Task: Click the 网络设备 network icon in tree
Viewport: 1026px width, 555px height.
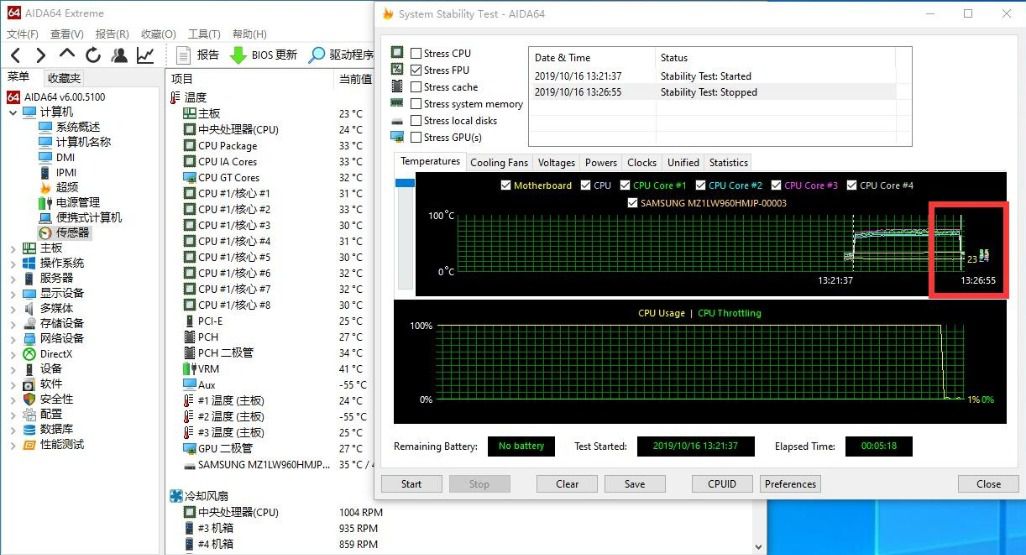Action: click(x=29, y=338)
